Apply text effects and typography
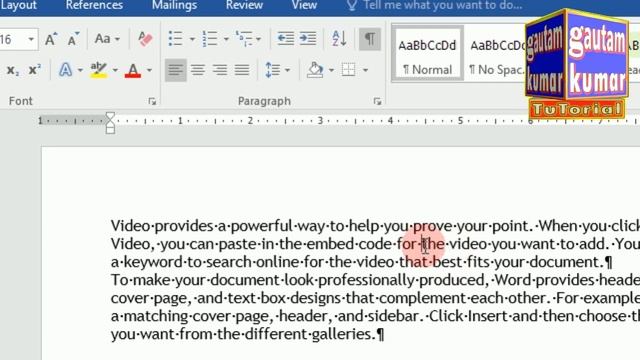The image size is (640, 360). pos(65,70)
